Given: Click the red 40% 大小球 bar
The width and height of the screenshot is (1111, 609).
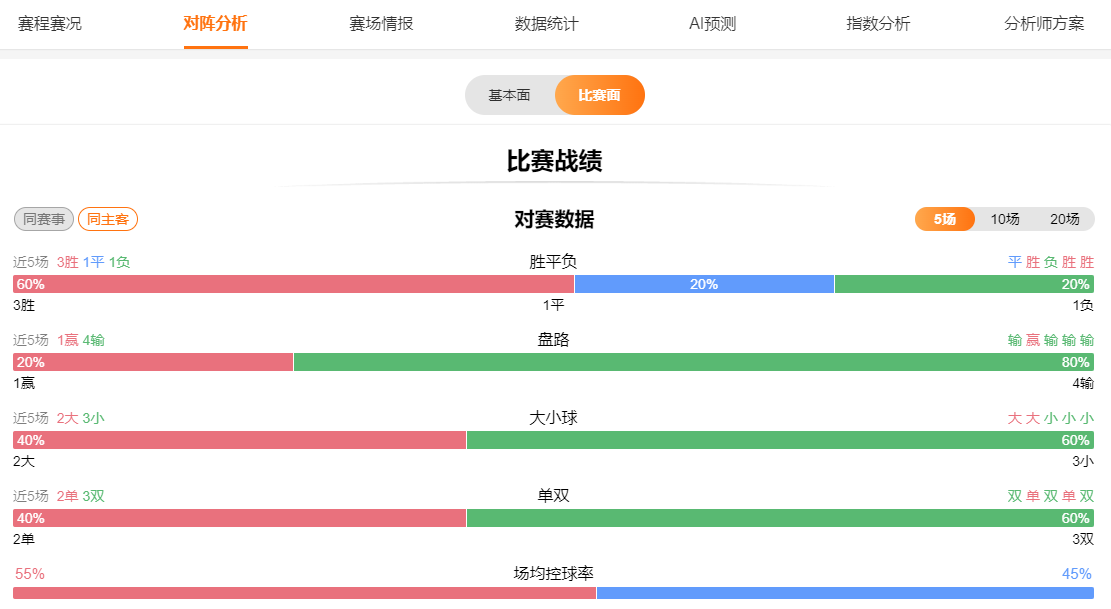Looking at the screenshot, I should pos(239,440).
